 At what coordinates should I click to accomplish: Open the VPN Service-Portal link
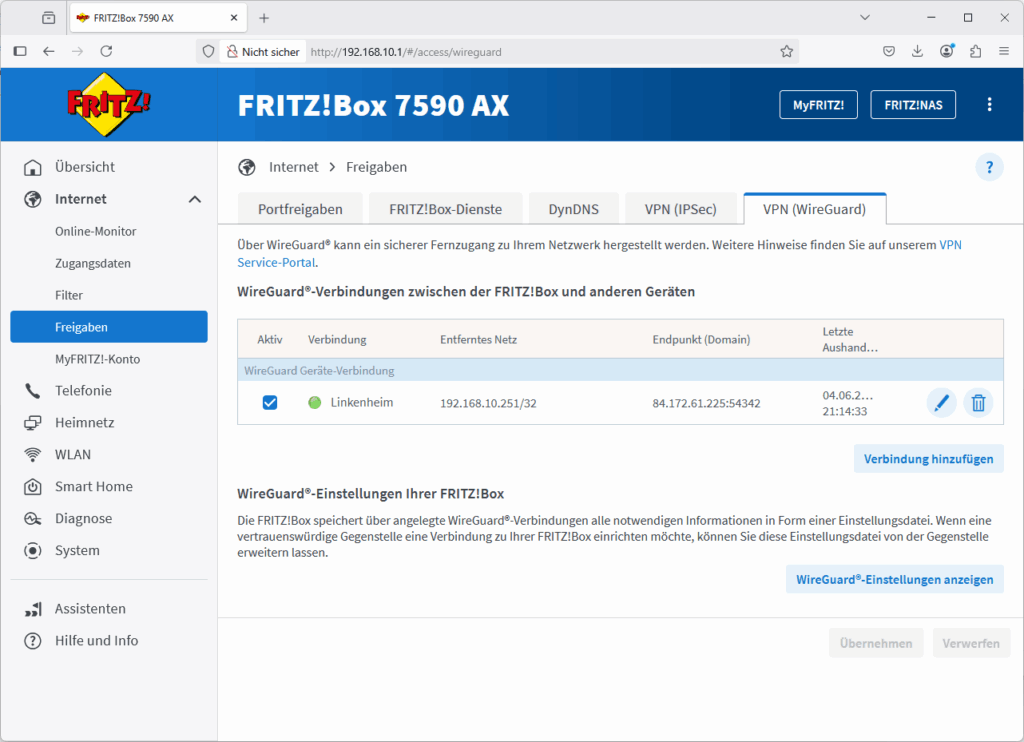tap(277, 263)
